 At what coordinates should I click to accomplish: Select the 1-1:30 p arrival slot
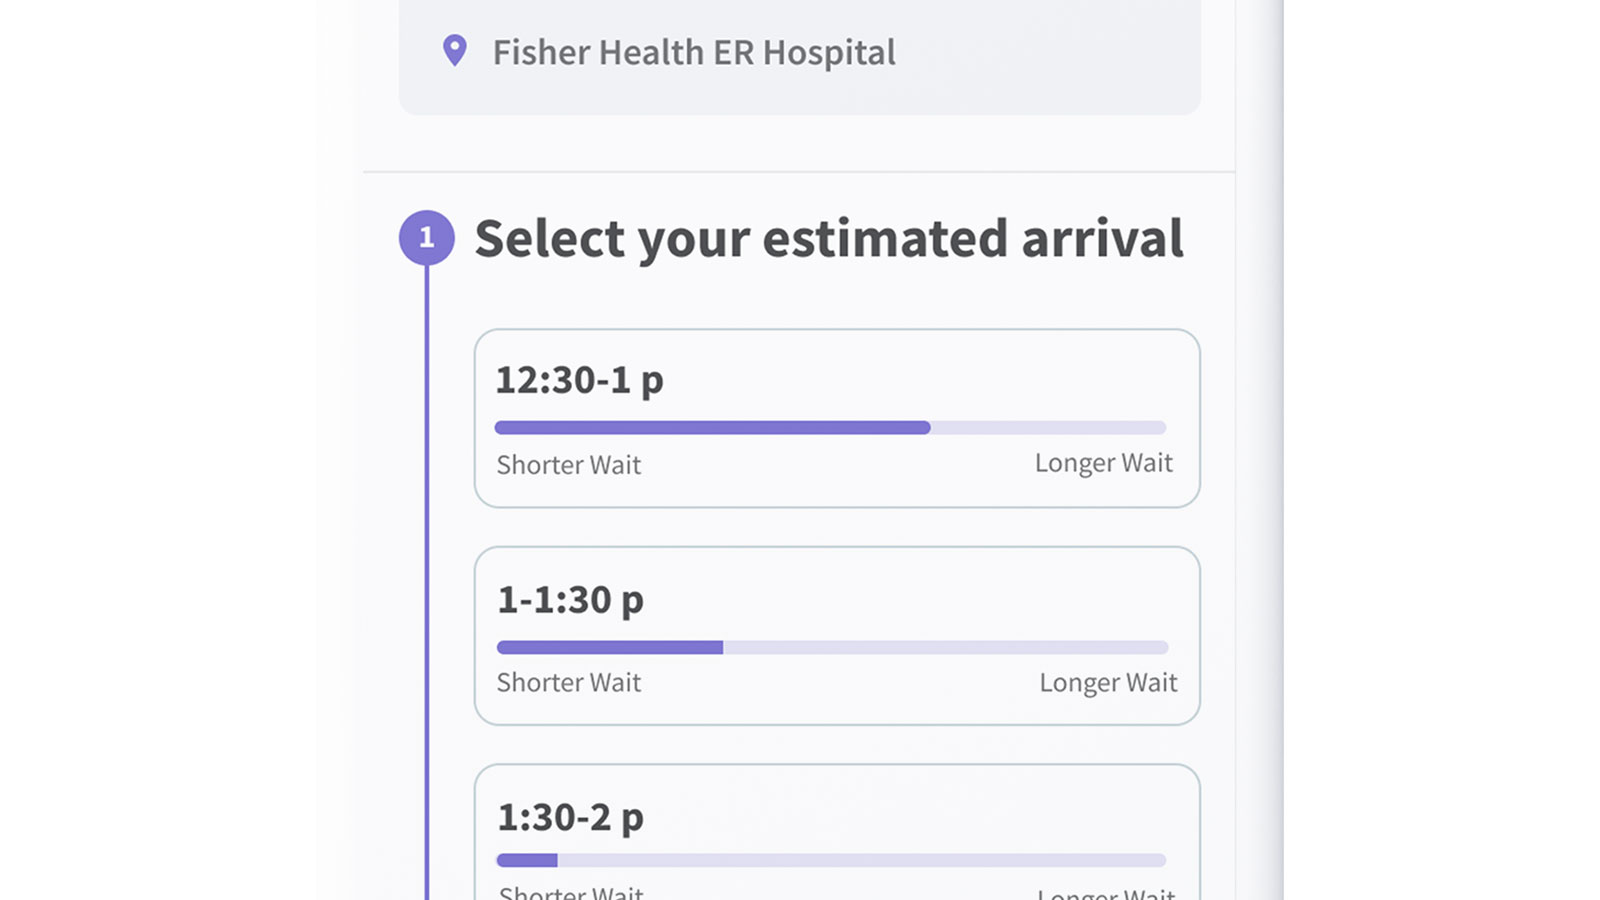pos(836,636)
